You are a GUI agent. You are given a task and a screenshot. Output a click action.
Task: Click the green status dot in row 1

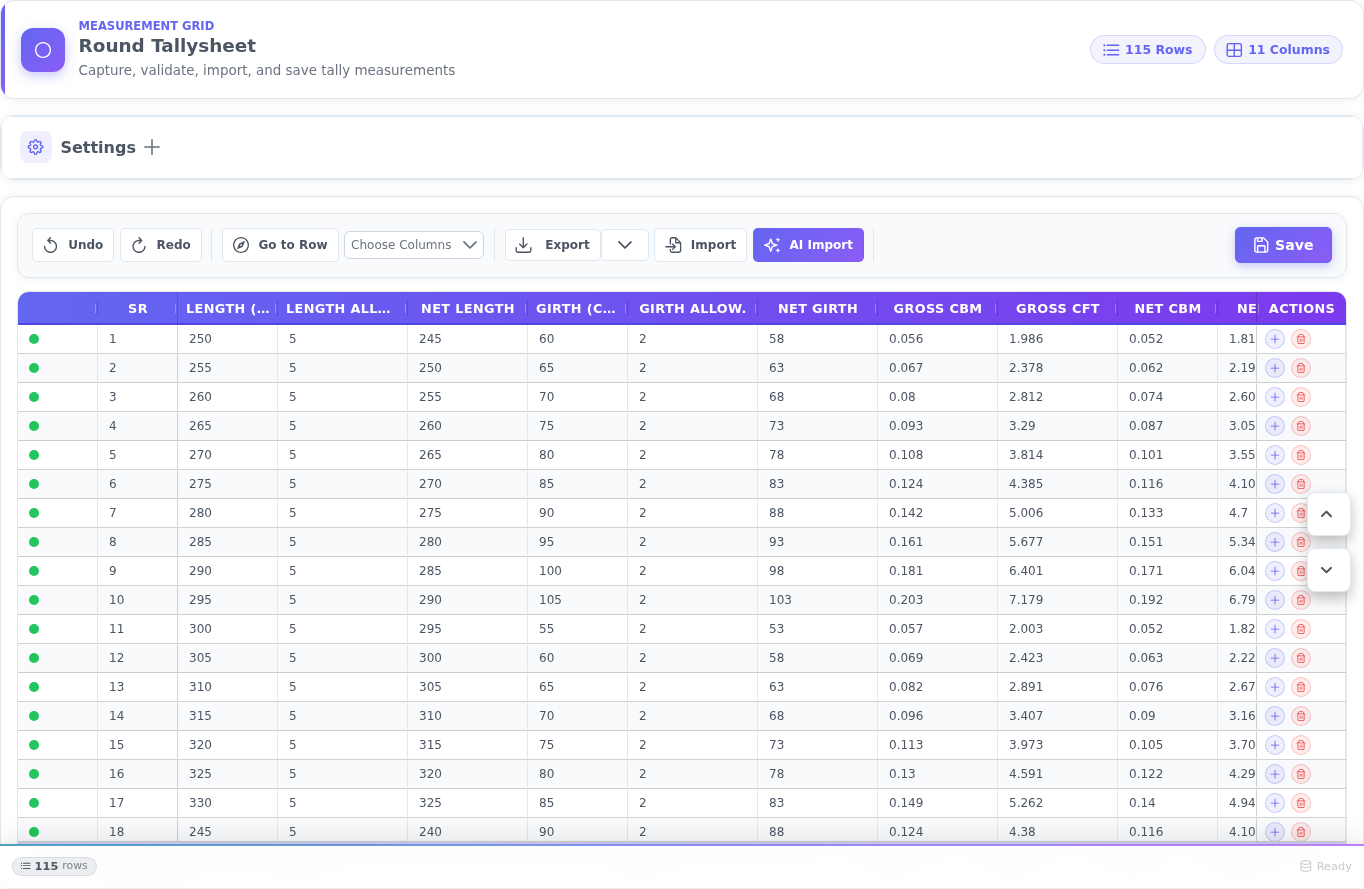coord(34,339)
